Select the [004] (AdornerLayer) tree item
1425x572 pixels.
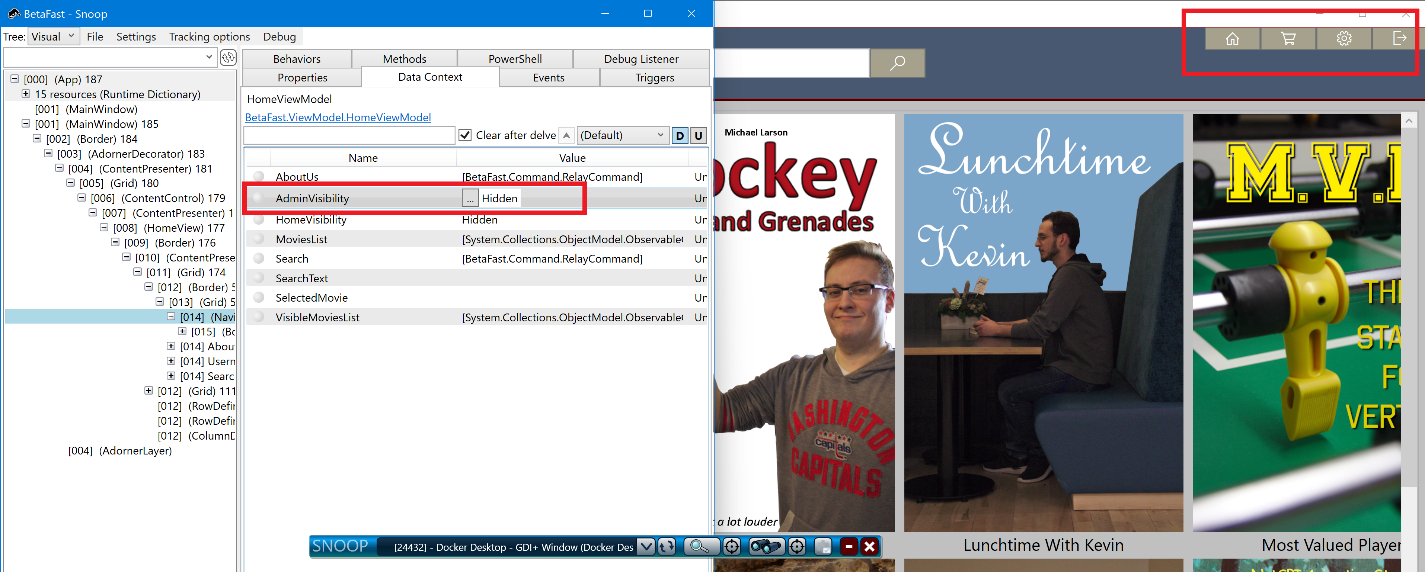coord(120,451)
